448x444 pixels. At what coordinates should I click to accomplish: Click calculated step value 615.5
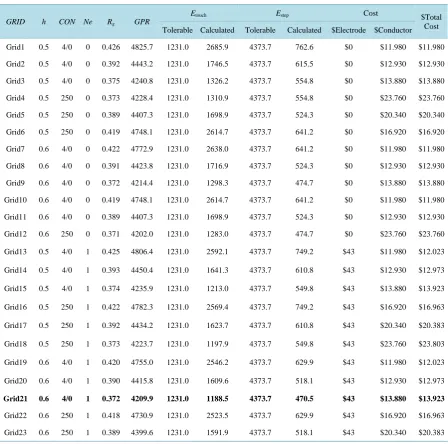pos(304,64)
